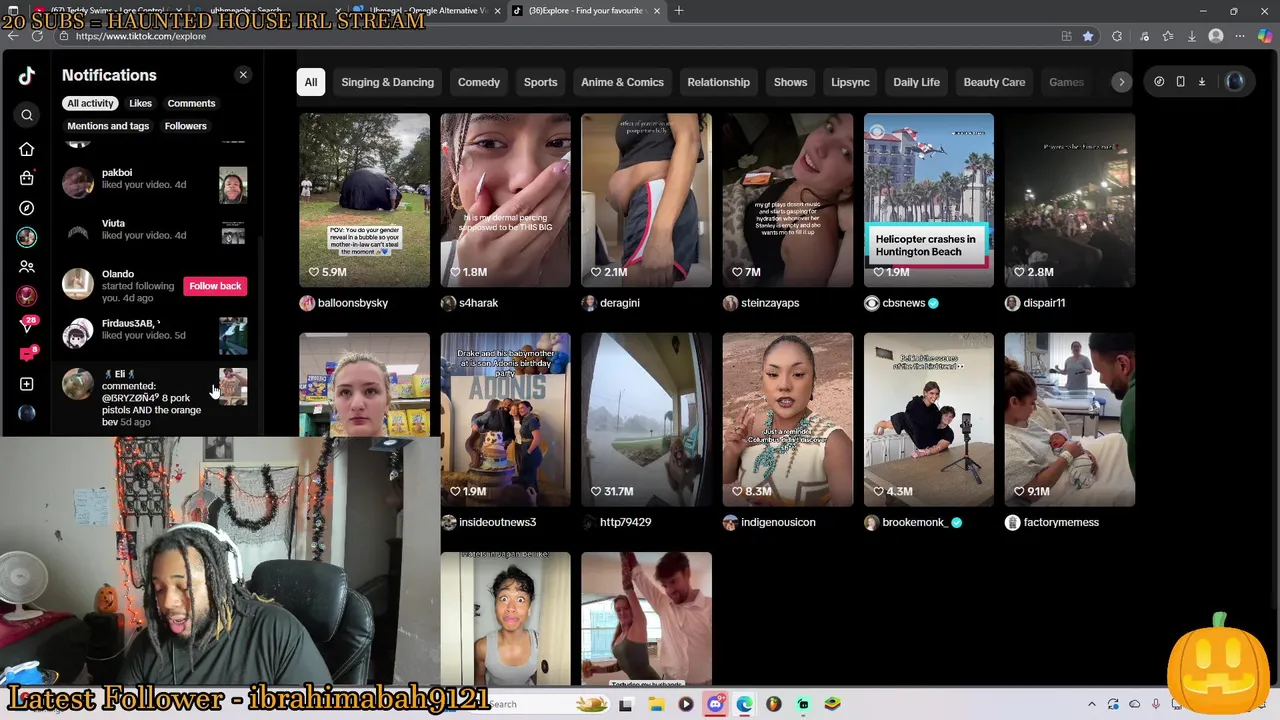The height and width of the screenshot is (720, 1280).
Task: Open the Activity inbox icon with the 8 badge
Action: [x=27, y=354]
